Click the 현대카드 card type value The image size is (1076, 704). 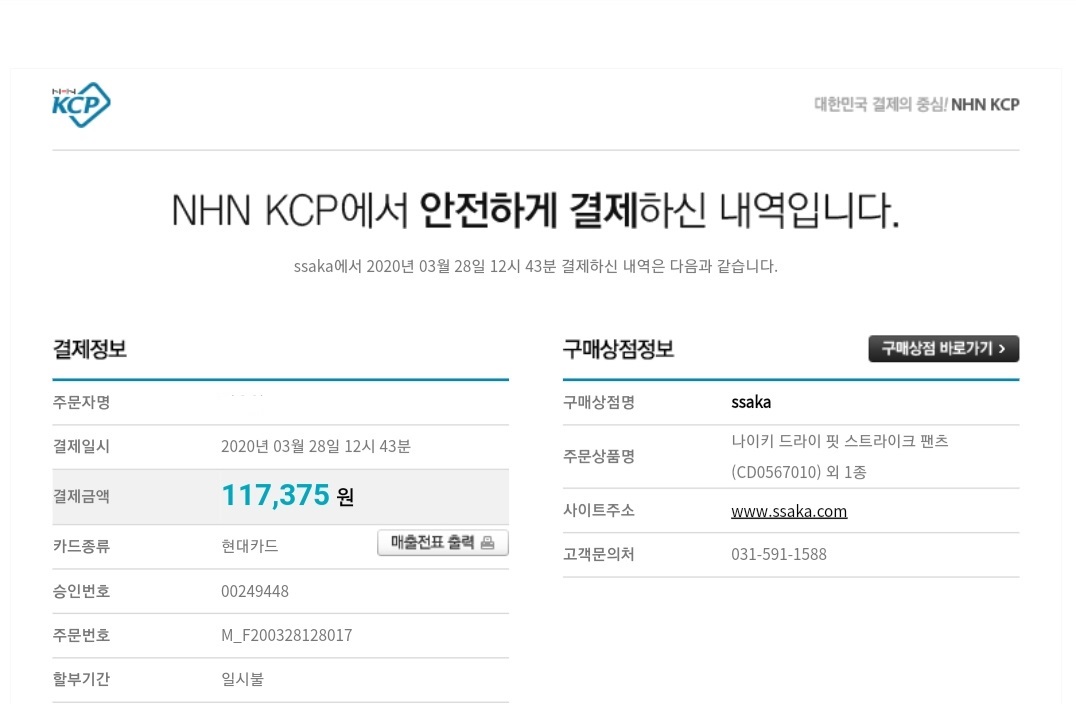(250, 546)
